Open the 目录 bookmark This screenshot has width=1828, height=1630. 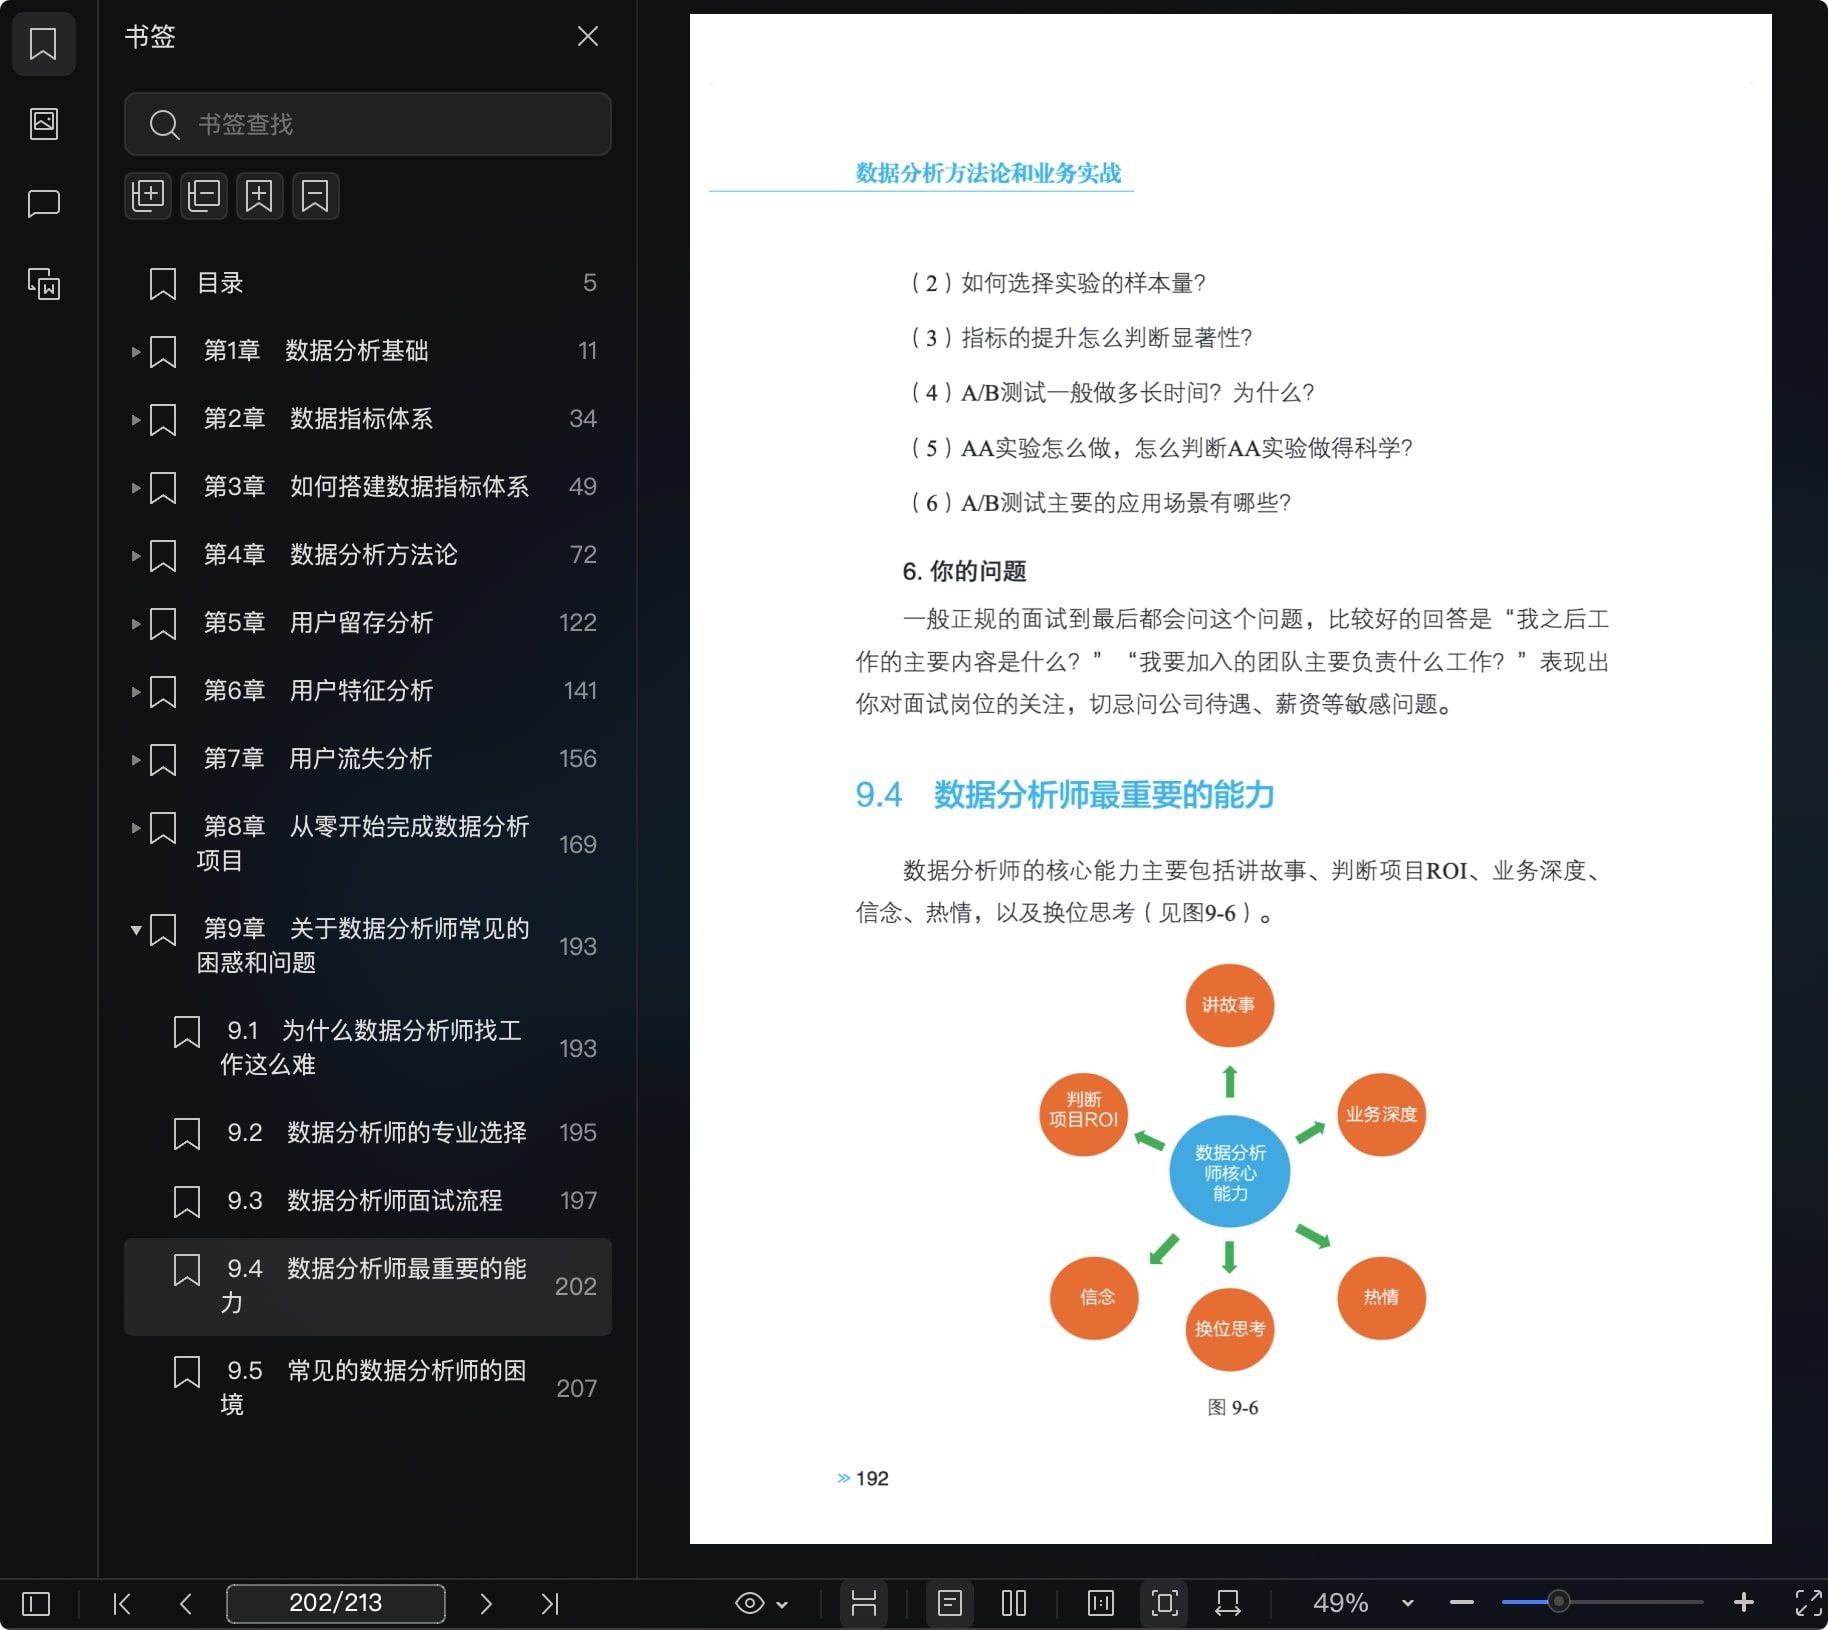click(x=368, y=284)
